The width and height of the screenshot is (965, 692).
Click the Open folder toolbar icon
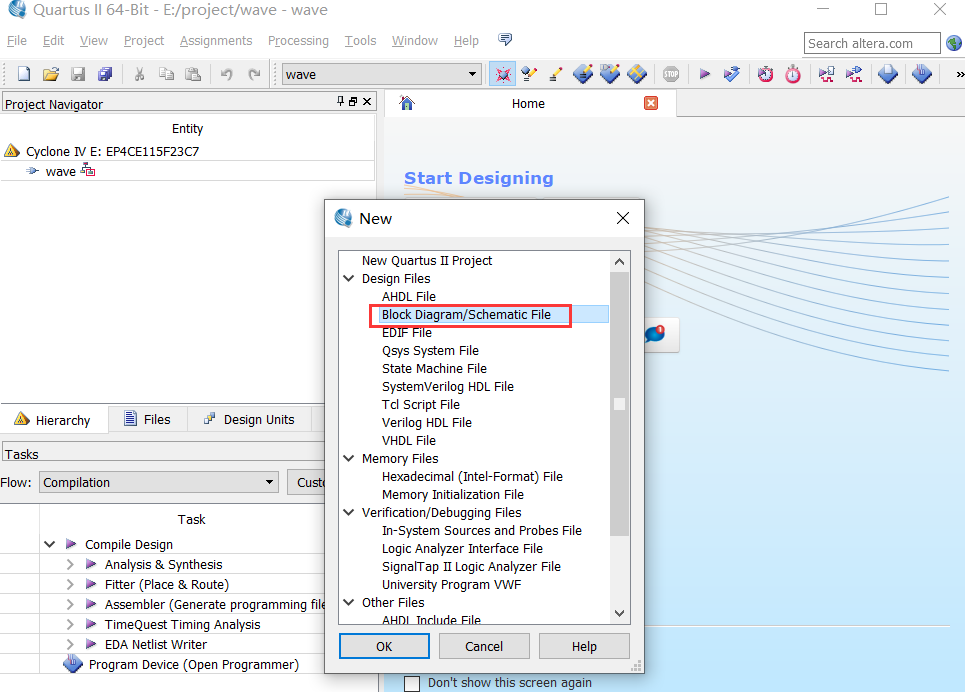coord(50,74)
